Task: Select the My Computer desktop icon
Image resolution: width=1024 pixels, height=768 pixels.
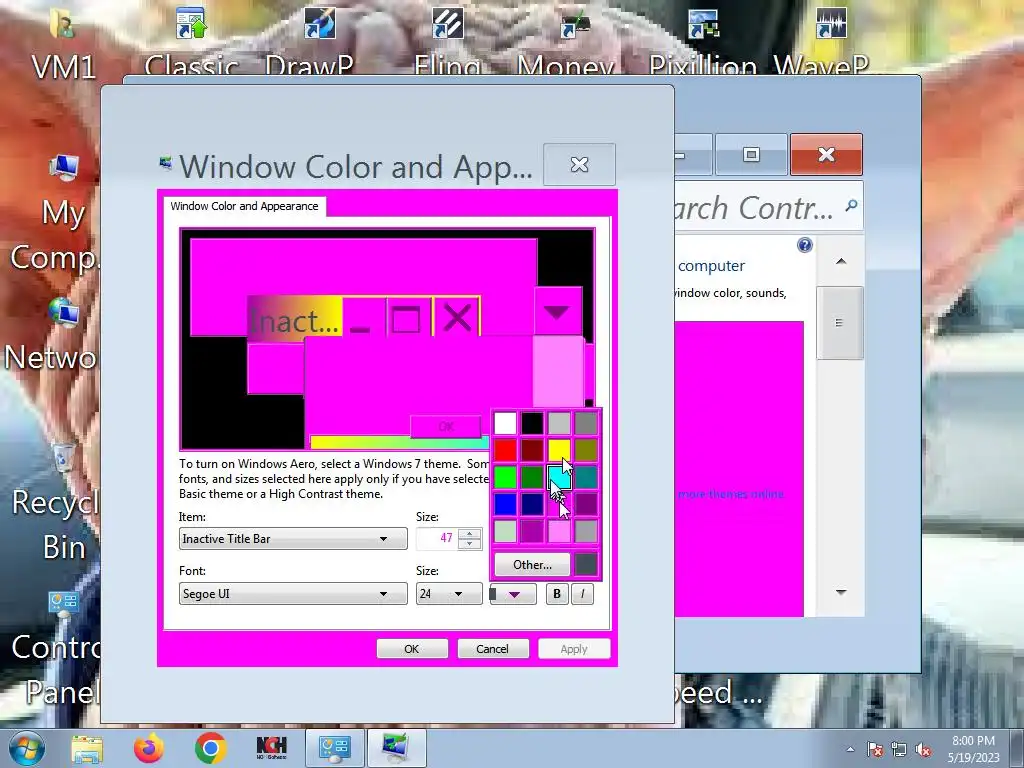Action: pyautogui.click(x=63, y=168)
